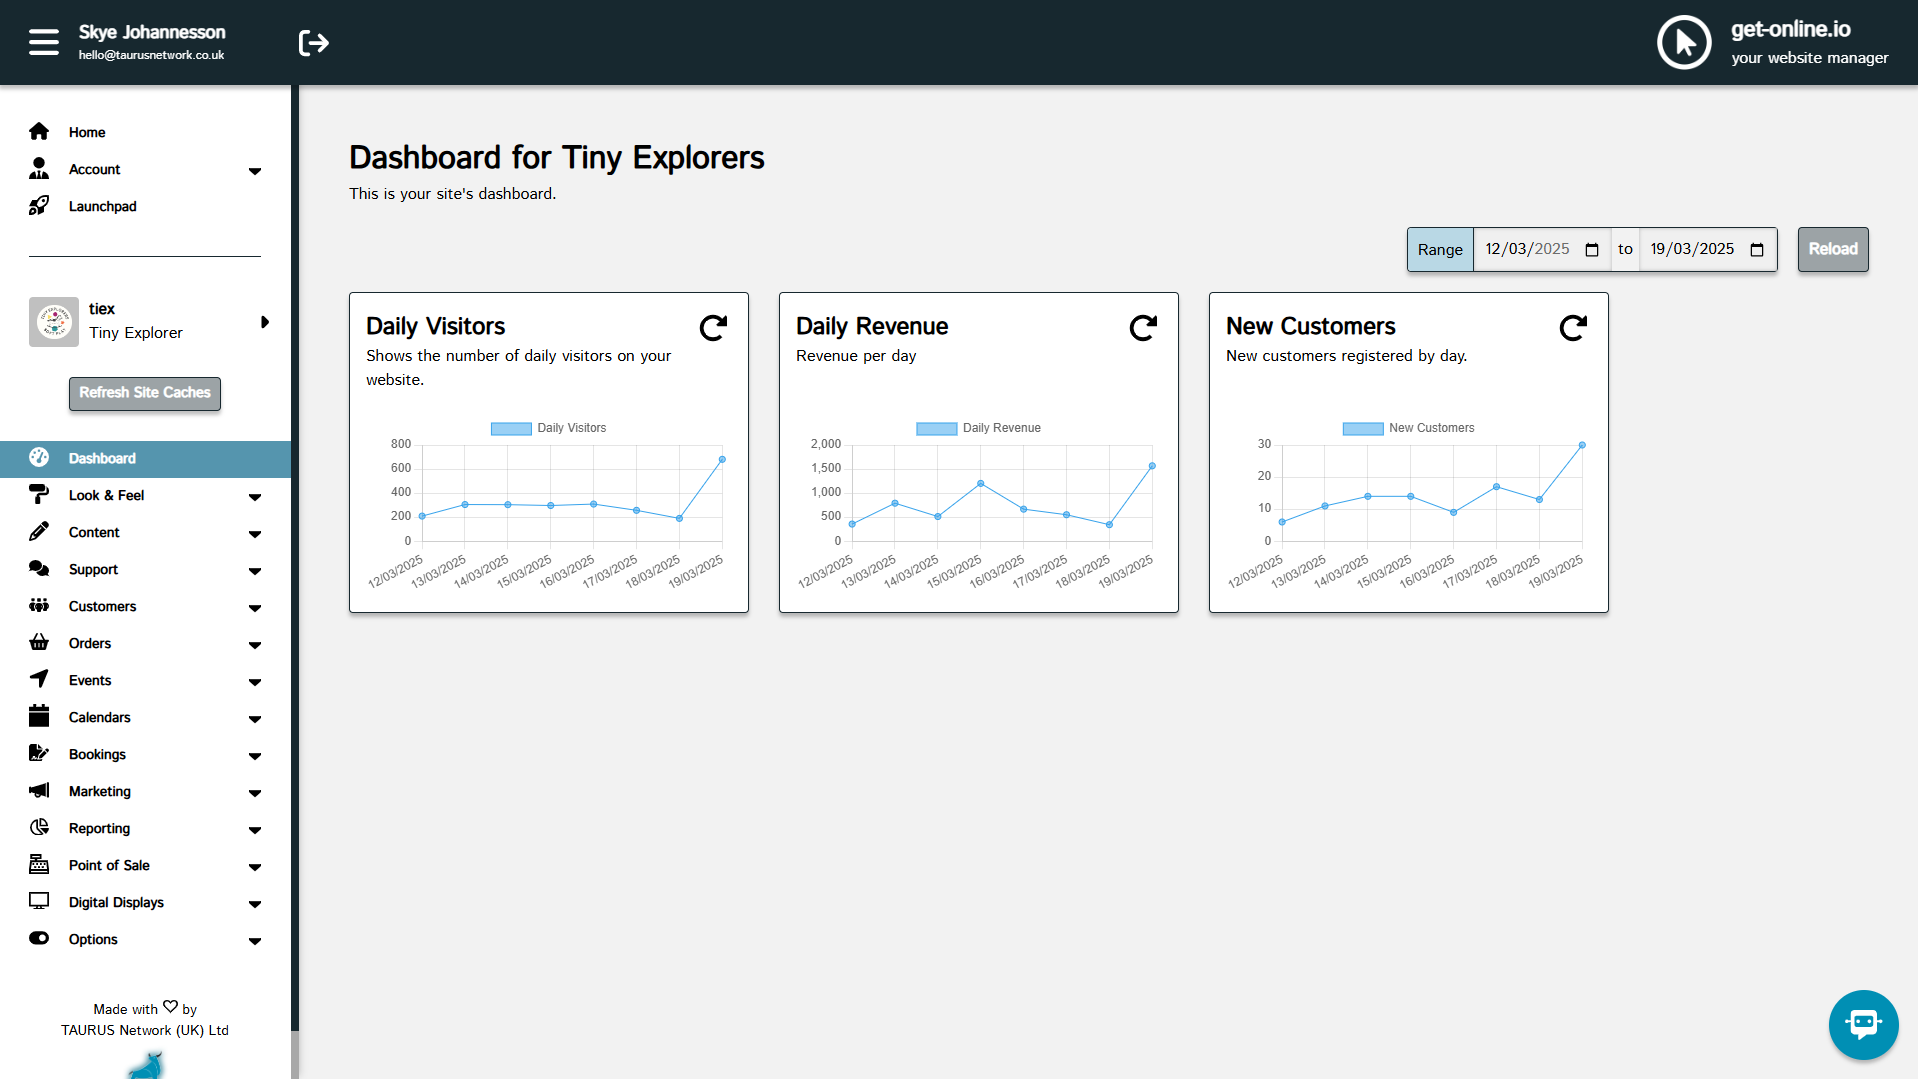The height and width of the screenshot is (1079, 1918).
Task: Expand the Look & Feel menu
Action: click(x=255, y=496)
